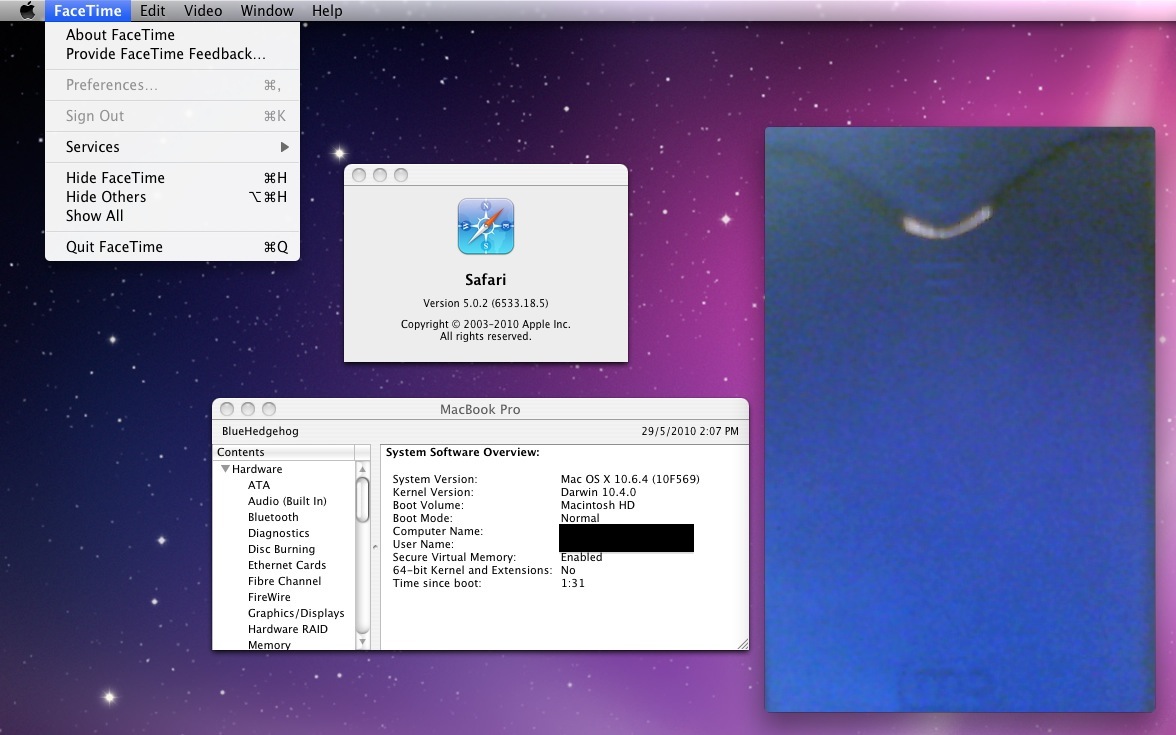Choose Quit FaceTime

[x=172, y=247]
